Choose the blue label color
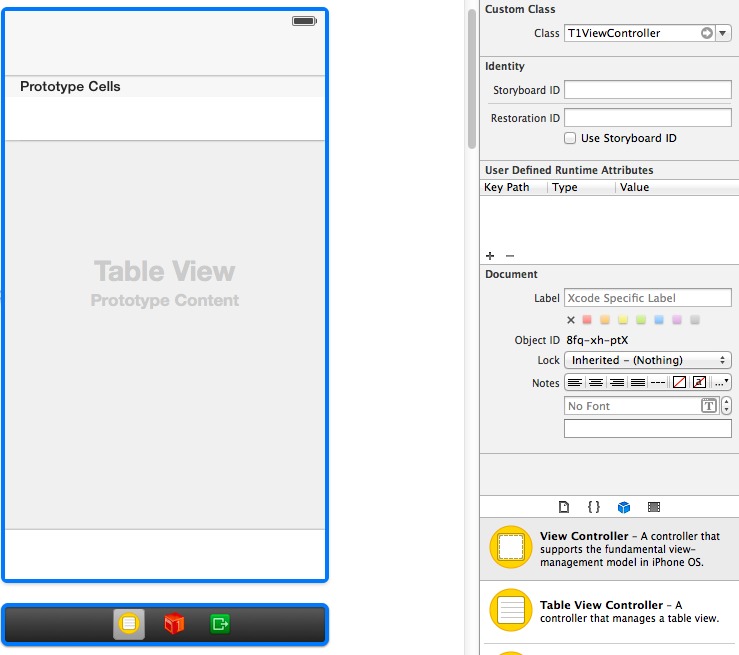Viewport: 739px width, 655px height. [x=659, y=320]
